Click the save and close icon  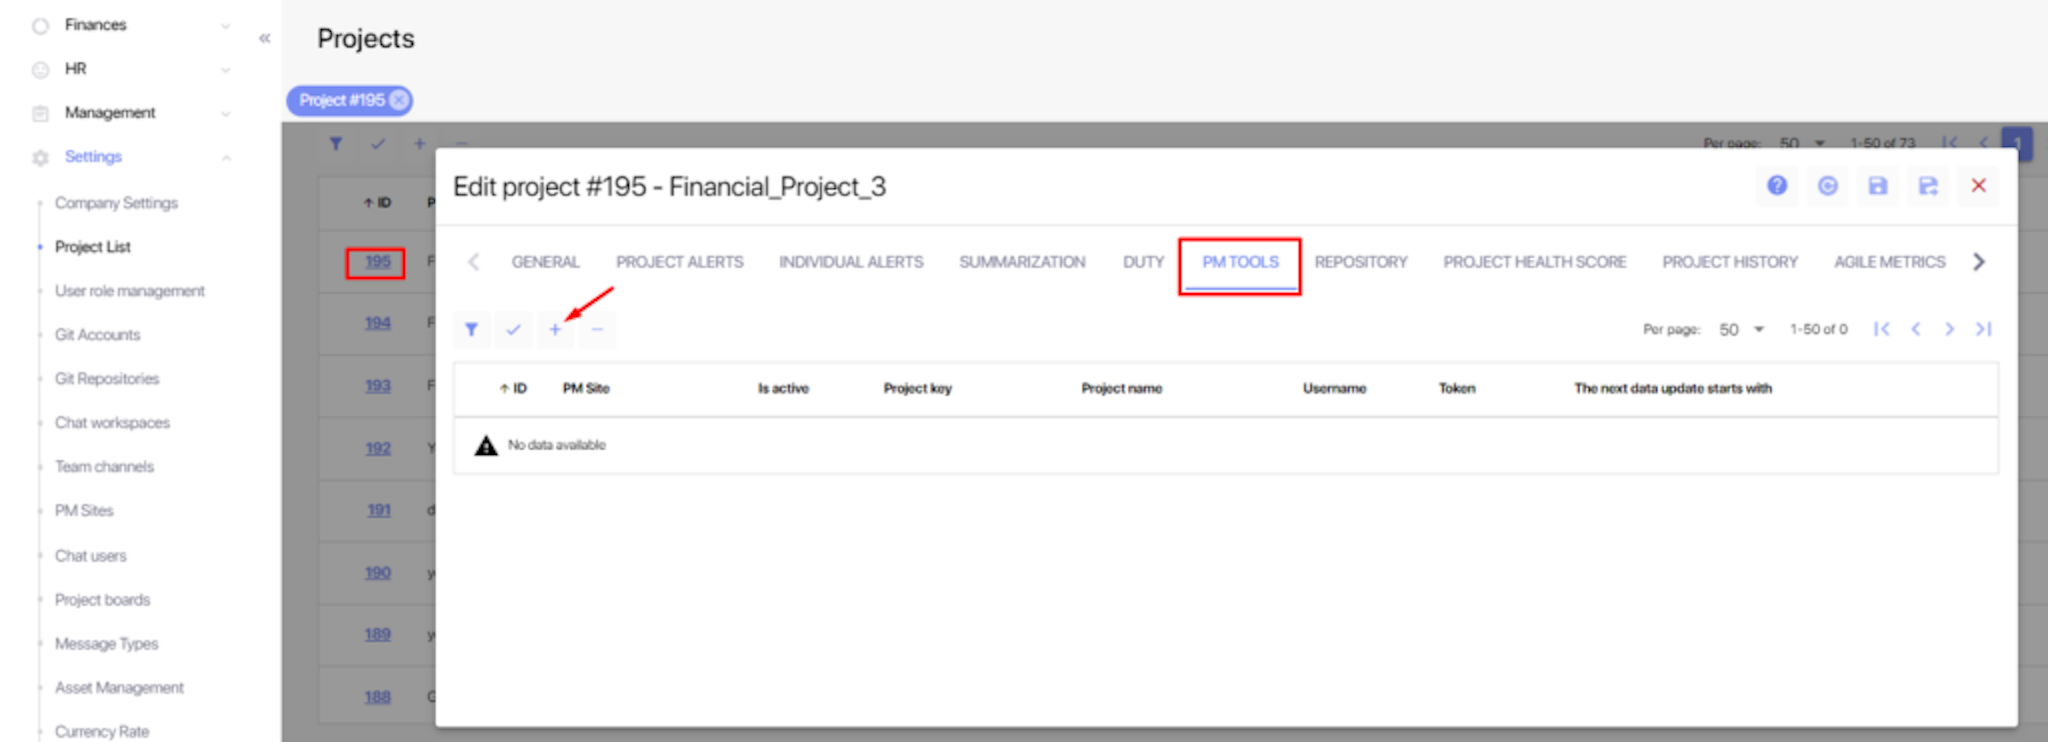pos(1928,186)
